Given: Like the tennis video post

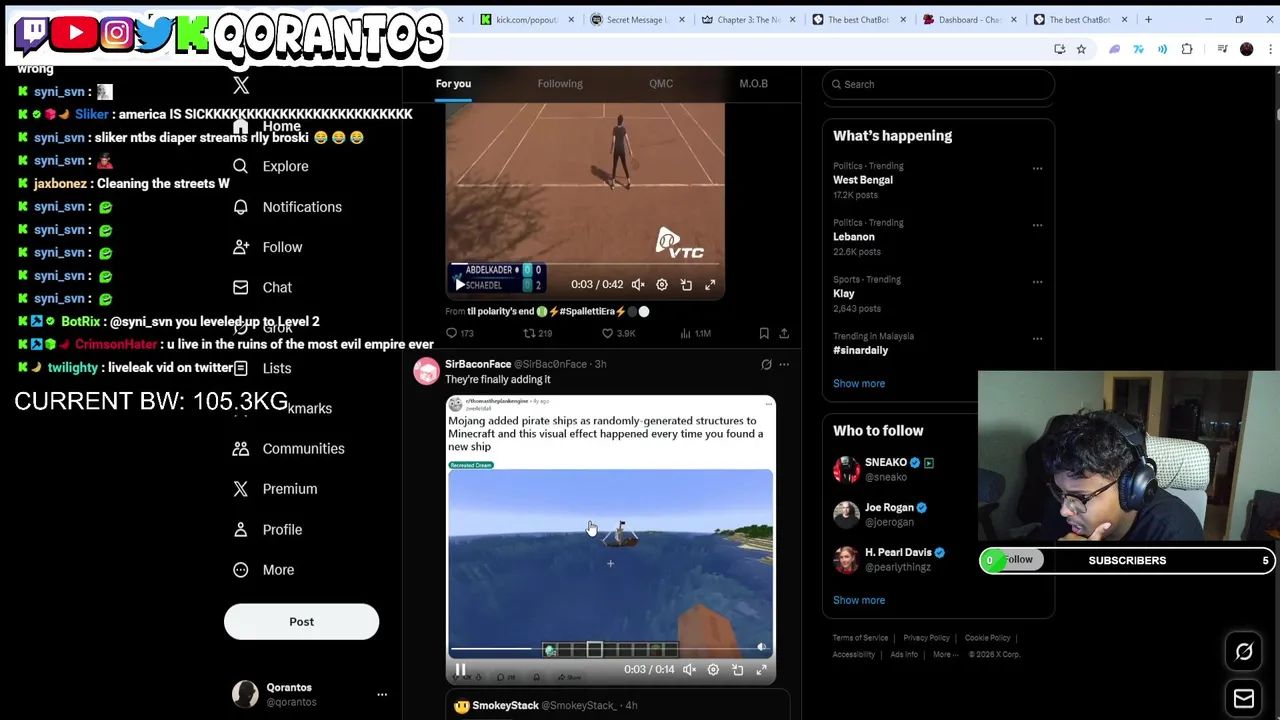Looking at the screenshot, I should (x=618, y=333).
